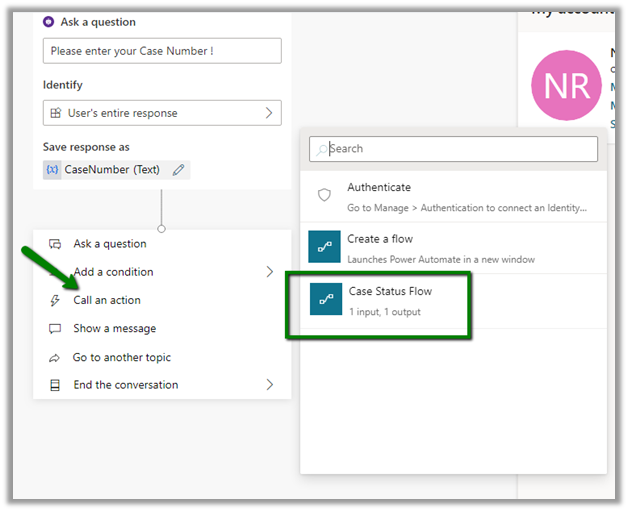This screenshot has width=628, height=511.
Task: Click the Show a message speech icon
Action: (x=55, y=329)
